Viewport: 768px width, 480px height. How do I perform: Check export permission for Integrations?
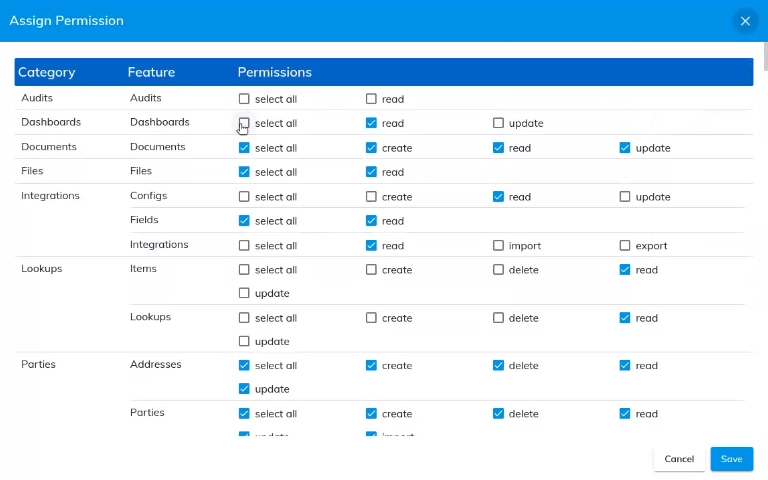[625, 245]
